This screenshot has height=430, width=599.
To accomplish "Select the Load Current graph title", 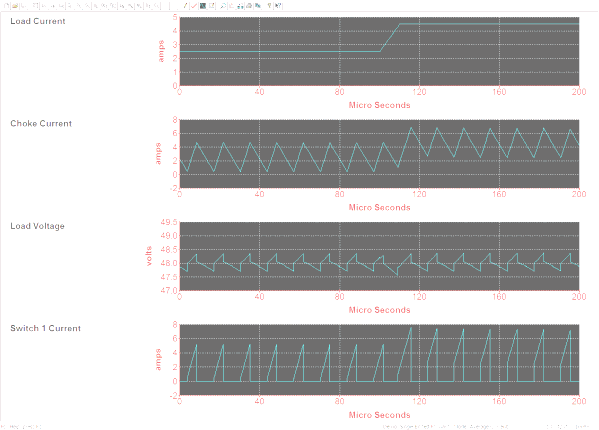I will [x=38, y=21].
